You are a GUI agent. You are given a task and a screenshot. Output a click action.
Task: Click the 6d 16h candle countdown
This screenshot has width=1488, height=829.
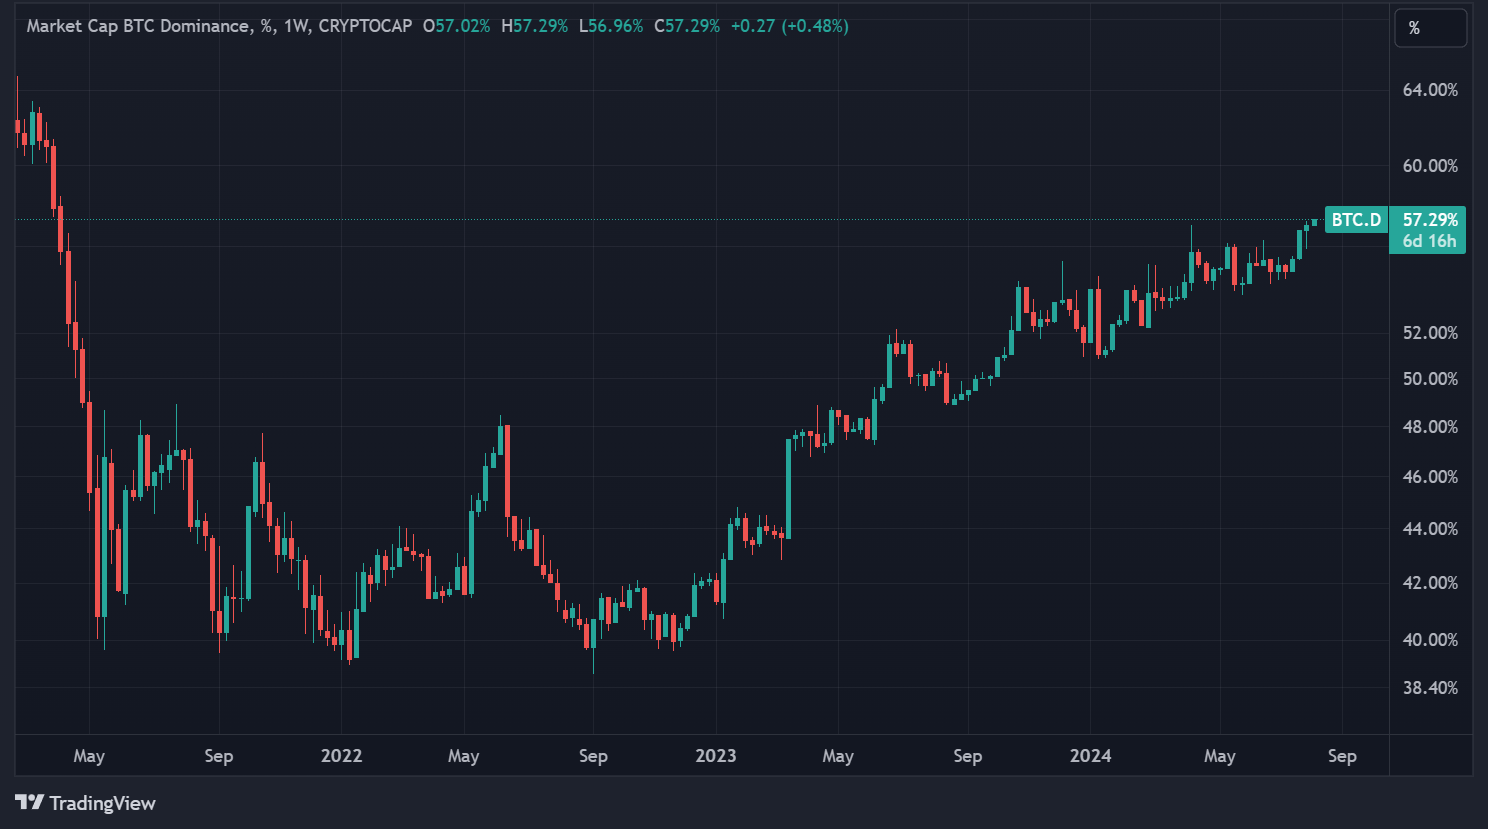tap(1429, 241)
